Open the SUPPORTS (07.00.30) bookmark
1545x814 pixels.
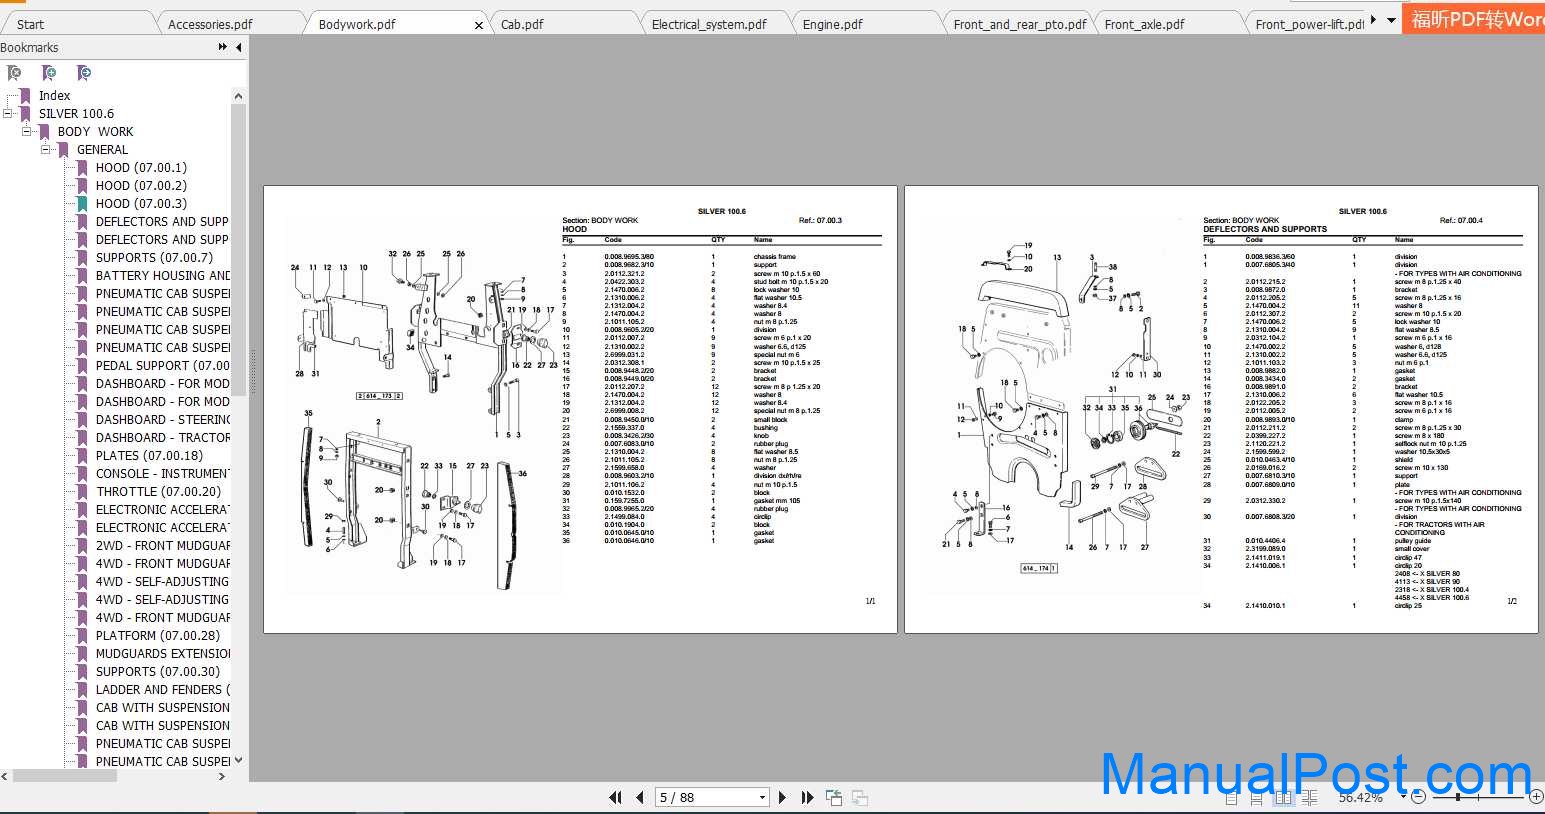[x=158, y=672]
